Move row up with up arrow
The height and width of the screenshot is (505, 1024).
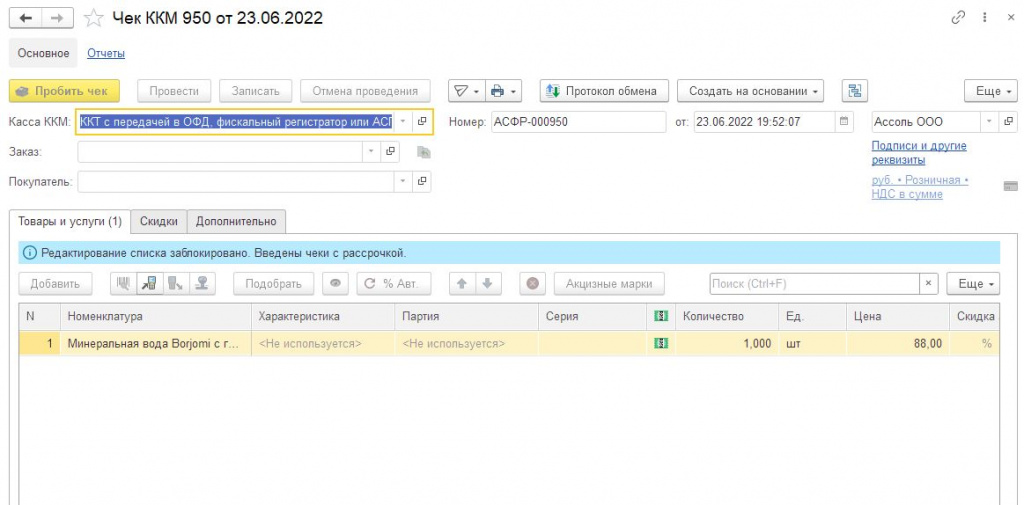tap(462, 284)
